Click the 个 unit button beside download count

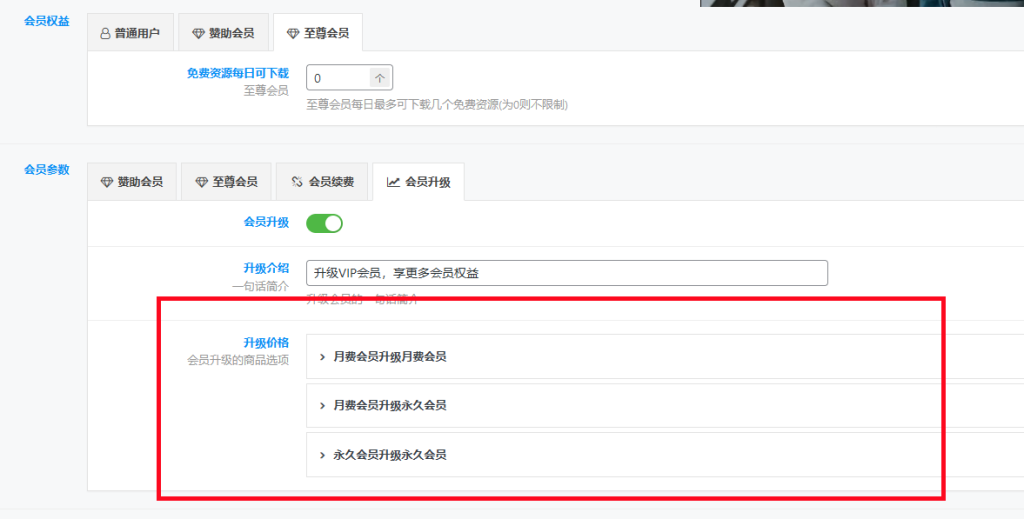(x=380, y=78)
